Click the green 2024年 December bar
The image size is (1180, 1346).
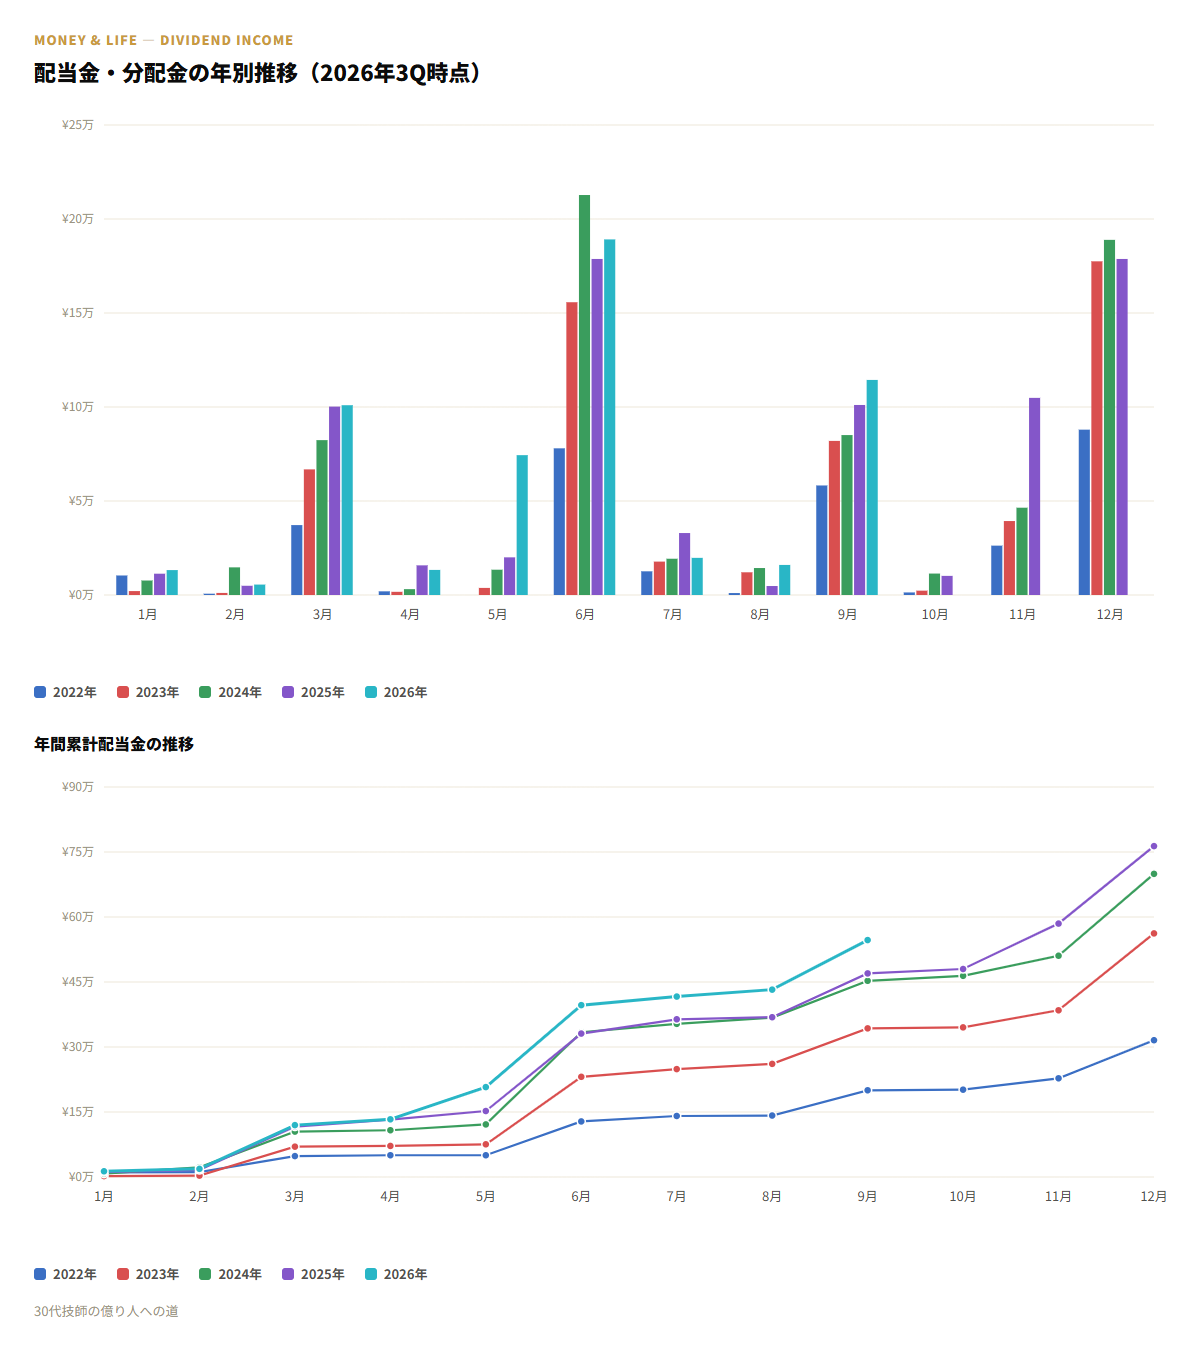[x=1109, y=417]
